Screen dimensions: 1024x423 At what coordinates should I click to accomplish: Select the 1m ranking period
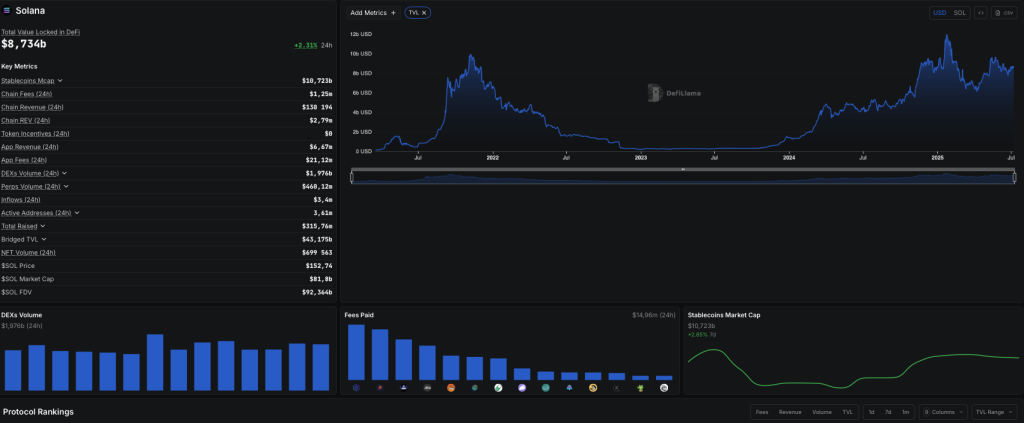(x=905, y=412)
